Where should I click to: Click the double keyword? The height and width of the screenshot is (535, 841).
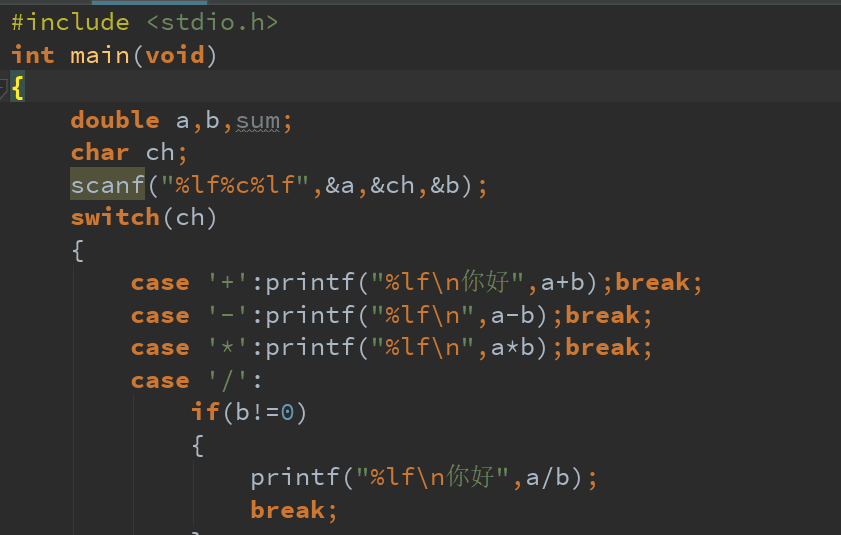[x=115, y=120]
